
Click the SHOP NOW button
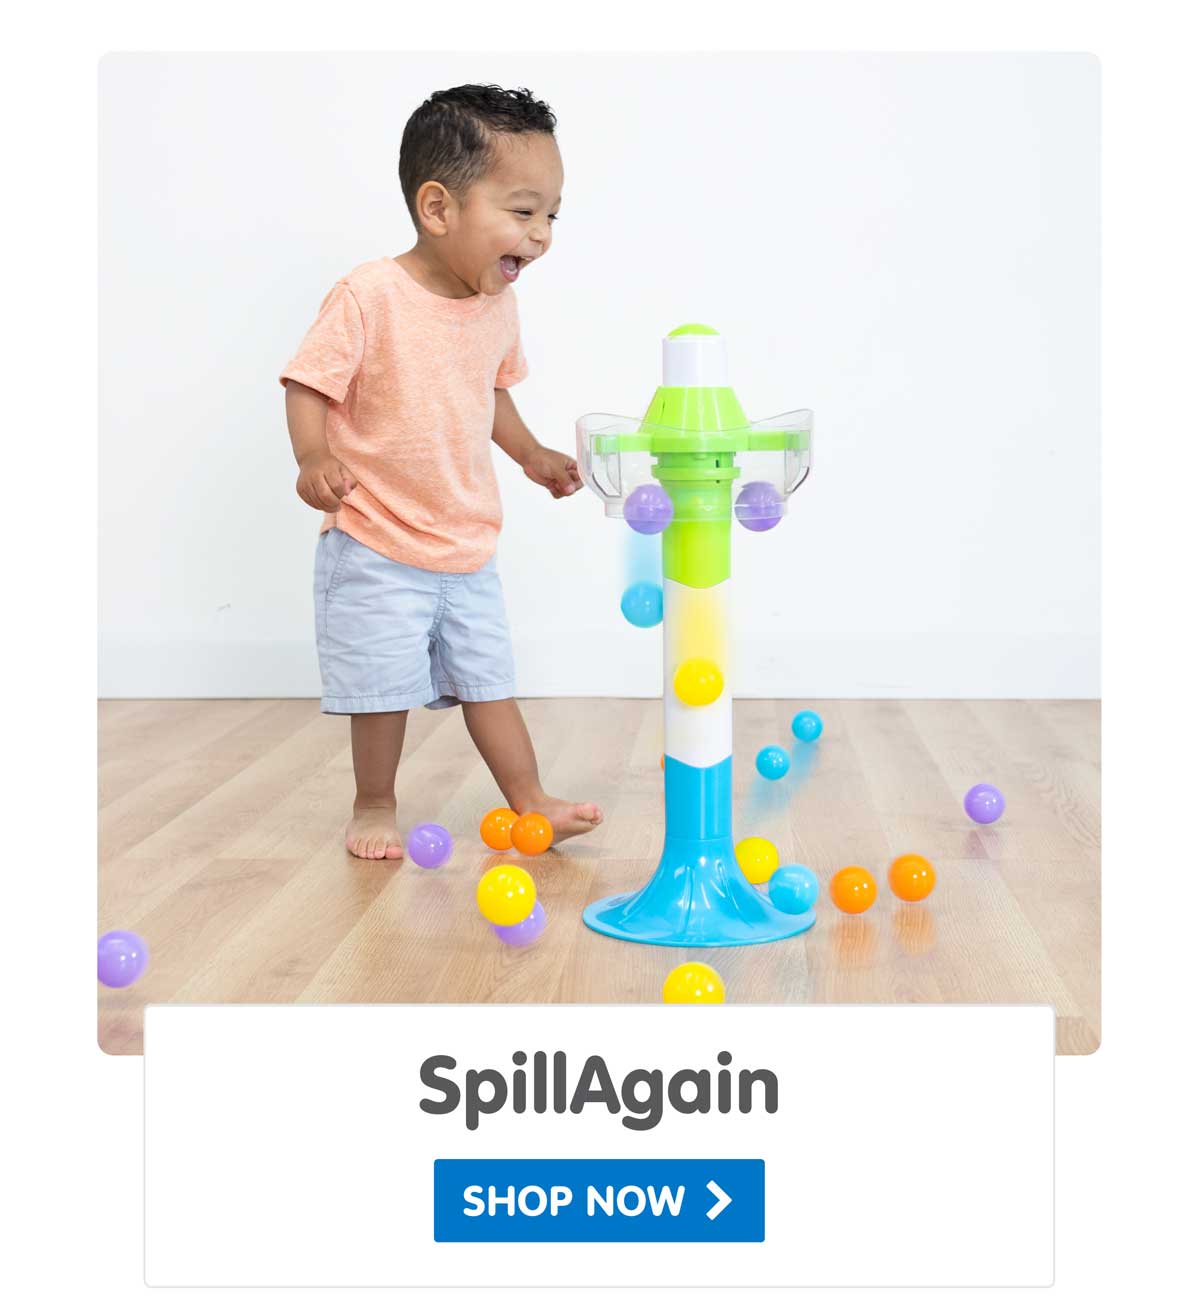click(599, 1200)
